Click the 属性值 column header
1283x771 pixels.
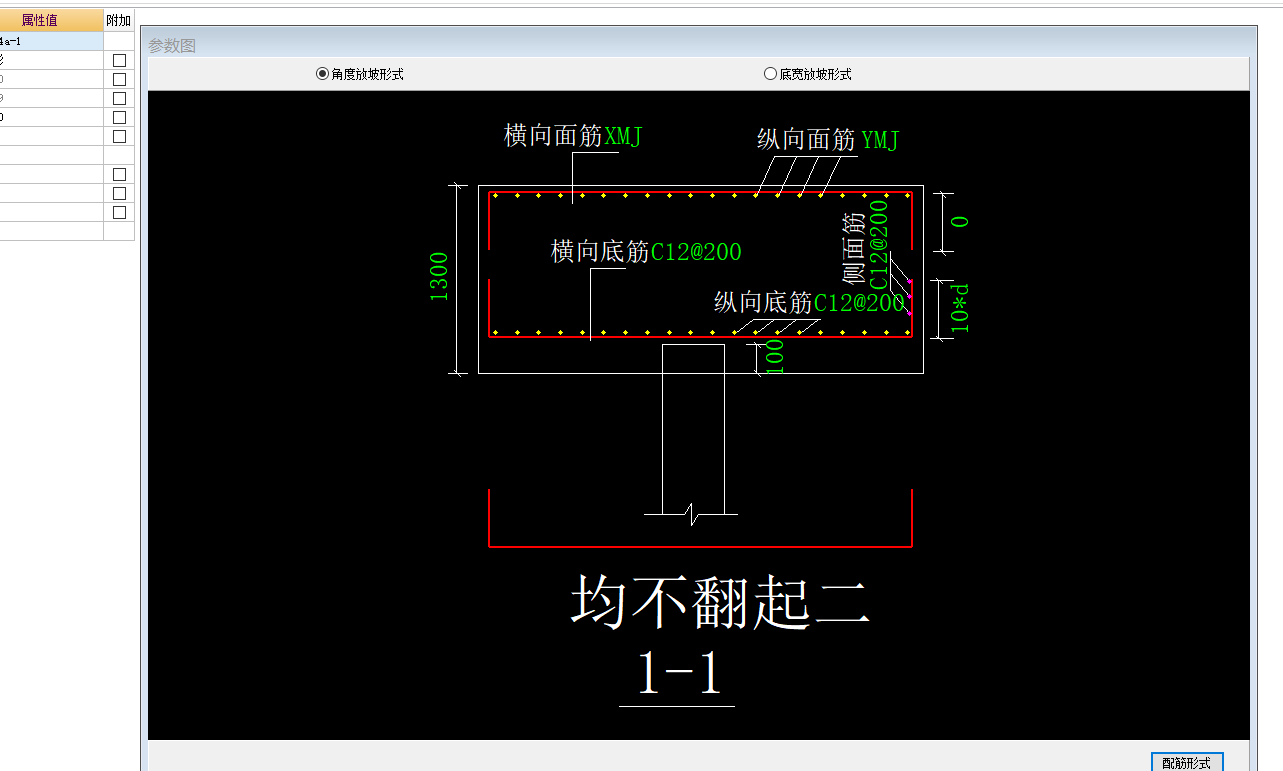[x=51, y=20]
